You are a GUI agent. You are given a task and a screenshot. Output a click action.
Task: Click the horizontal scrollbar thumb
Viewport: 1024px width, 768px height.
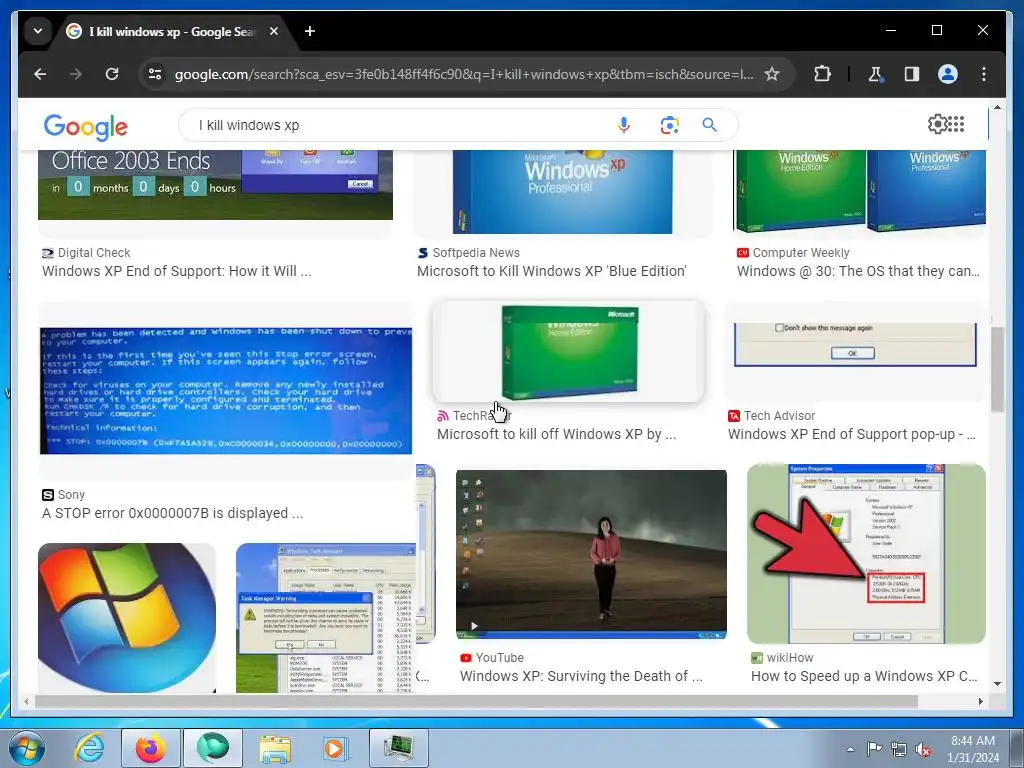pos(476,701)
